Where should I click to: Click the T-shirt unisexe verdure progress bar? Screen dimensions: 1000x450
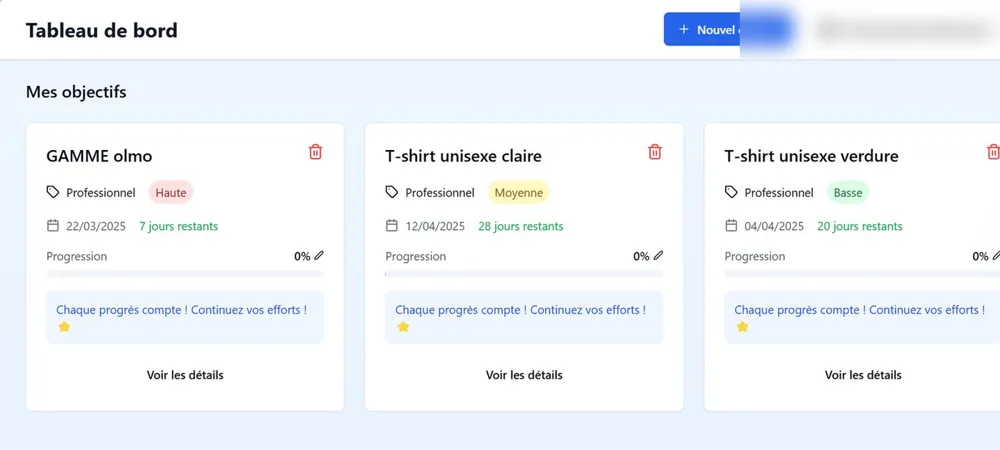click(862, 273)
